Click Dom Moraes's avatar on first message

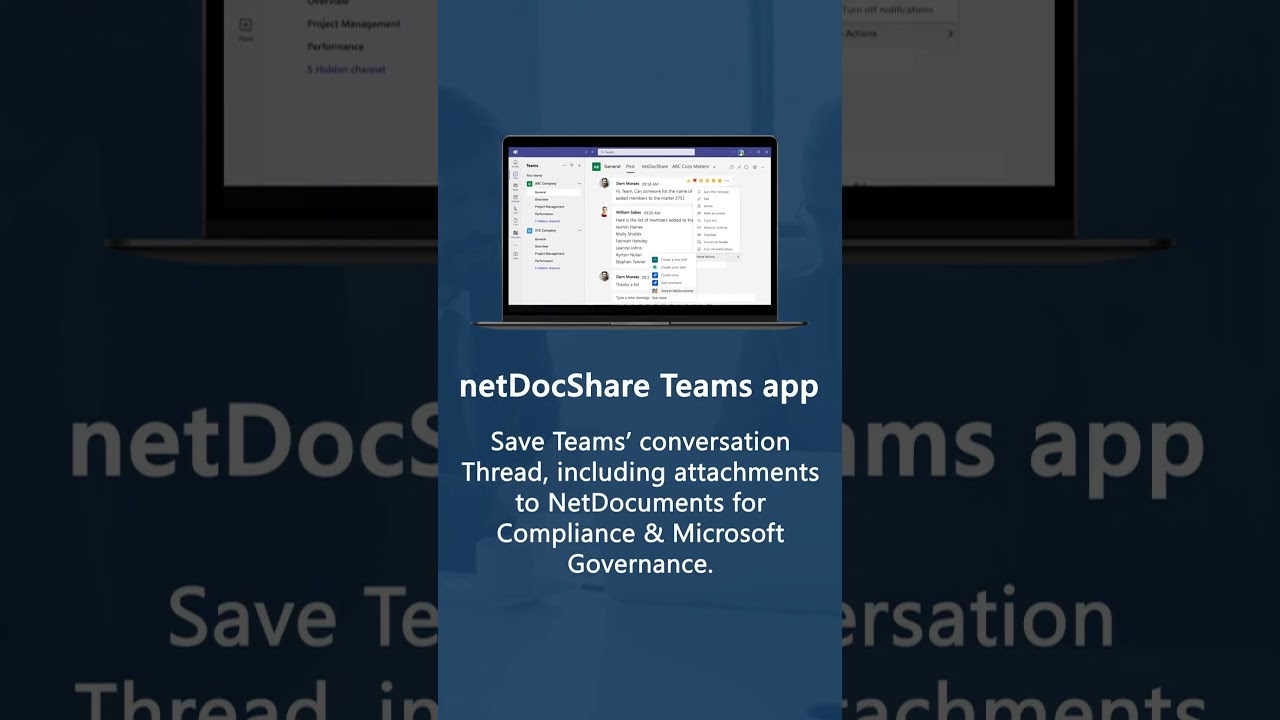[604, 183]
